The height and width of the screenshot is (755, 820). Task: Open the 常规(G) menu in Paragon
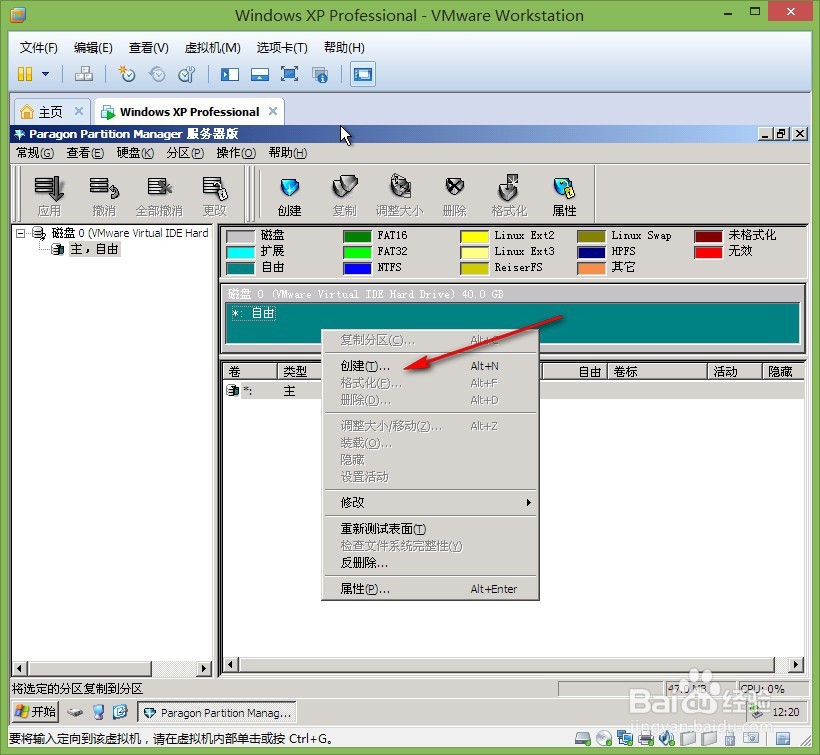pos(35,153)
